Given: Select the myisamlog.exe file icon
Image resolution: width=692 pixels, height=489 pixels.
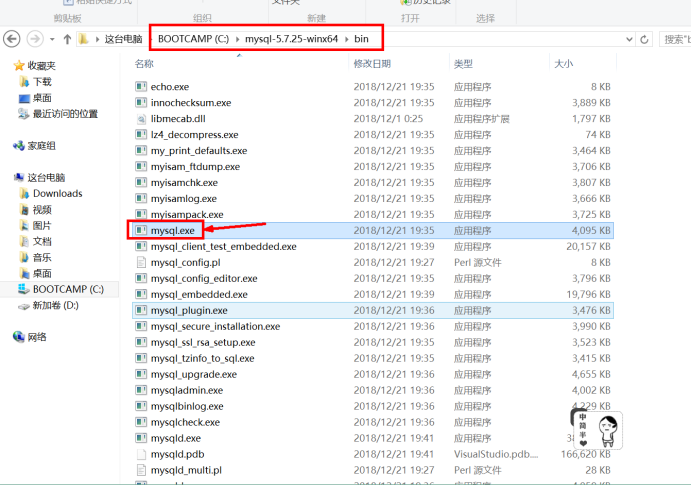Looking at the screenshot, I should (x=141, y=198).
